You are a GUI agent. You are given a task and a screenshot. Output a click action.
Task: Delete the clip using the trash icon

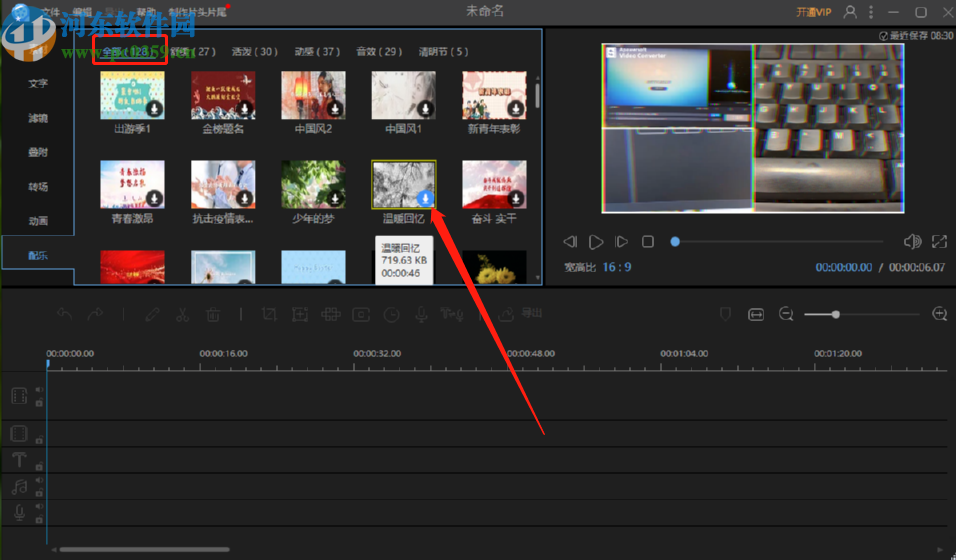[x=213, y=314]
